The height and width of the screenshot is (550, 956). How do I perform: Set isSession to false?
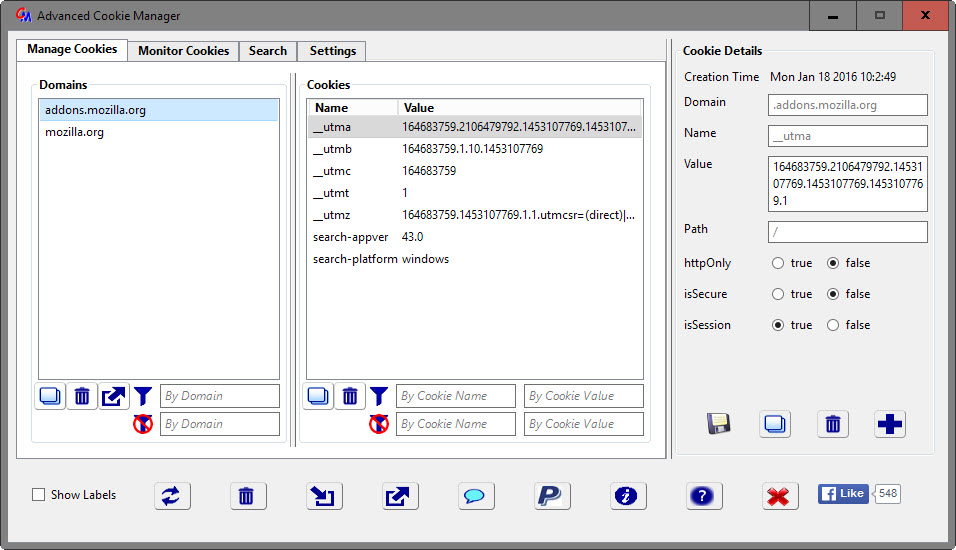click(x=833, y=325)
